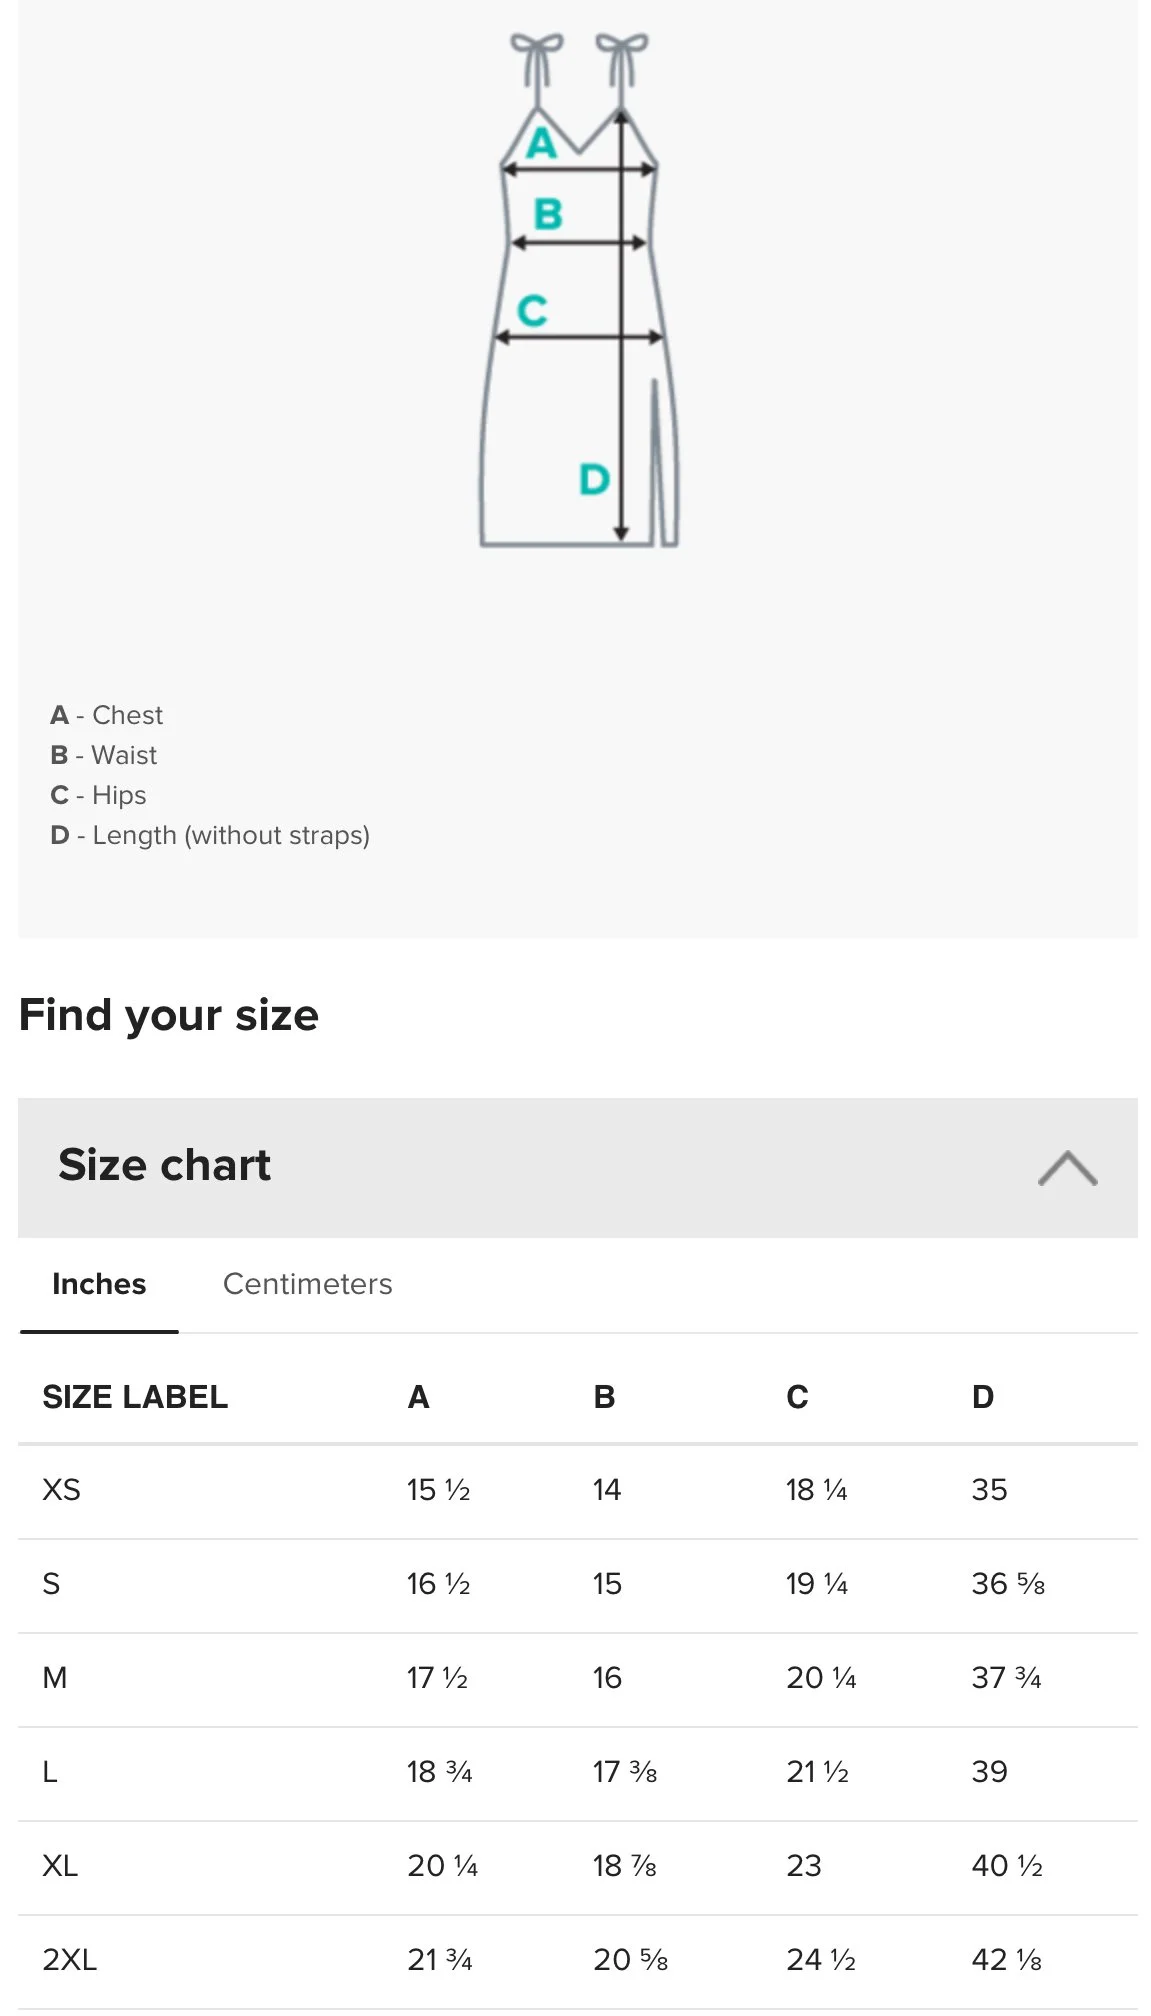Click the teal A label on dress
Viewport: 1151px width, 2016px height.
click(x=541, y=143)
